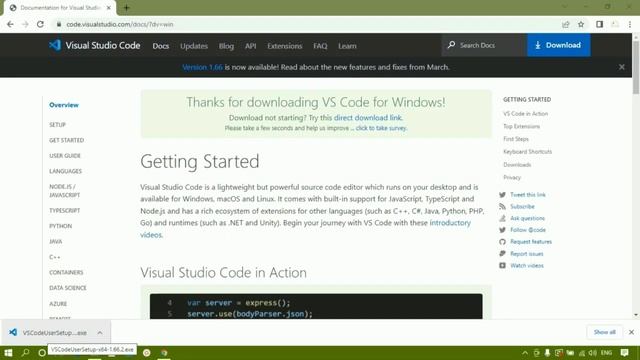Bookmark this page with the star icon
The height and width of the screenshot is (360, 640).
tap(581, 24)
